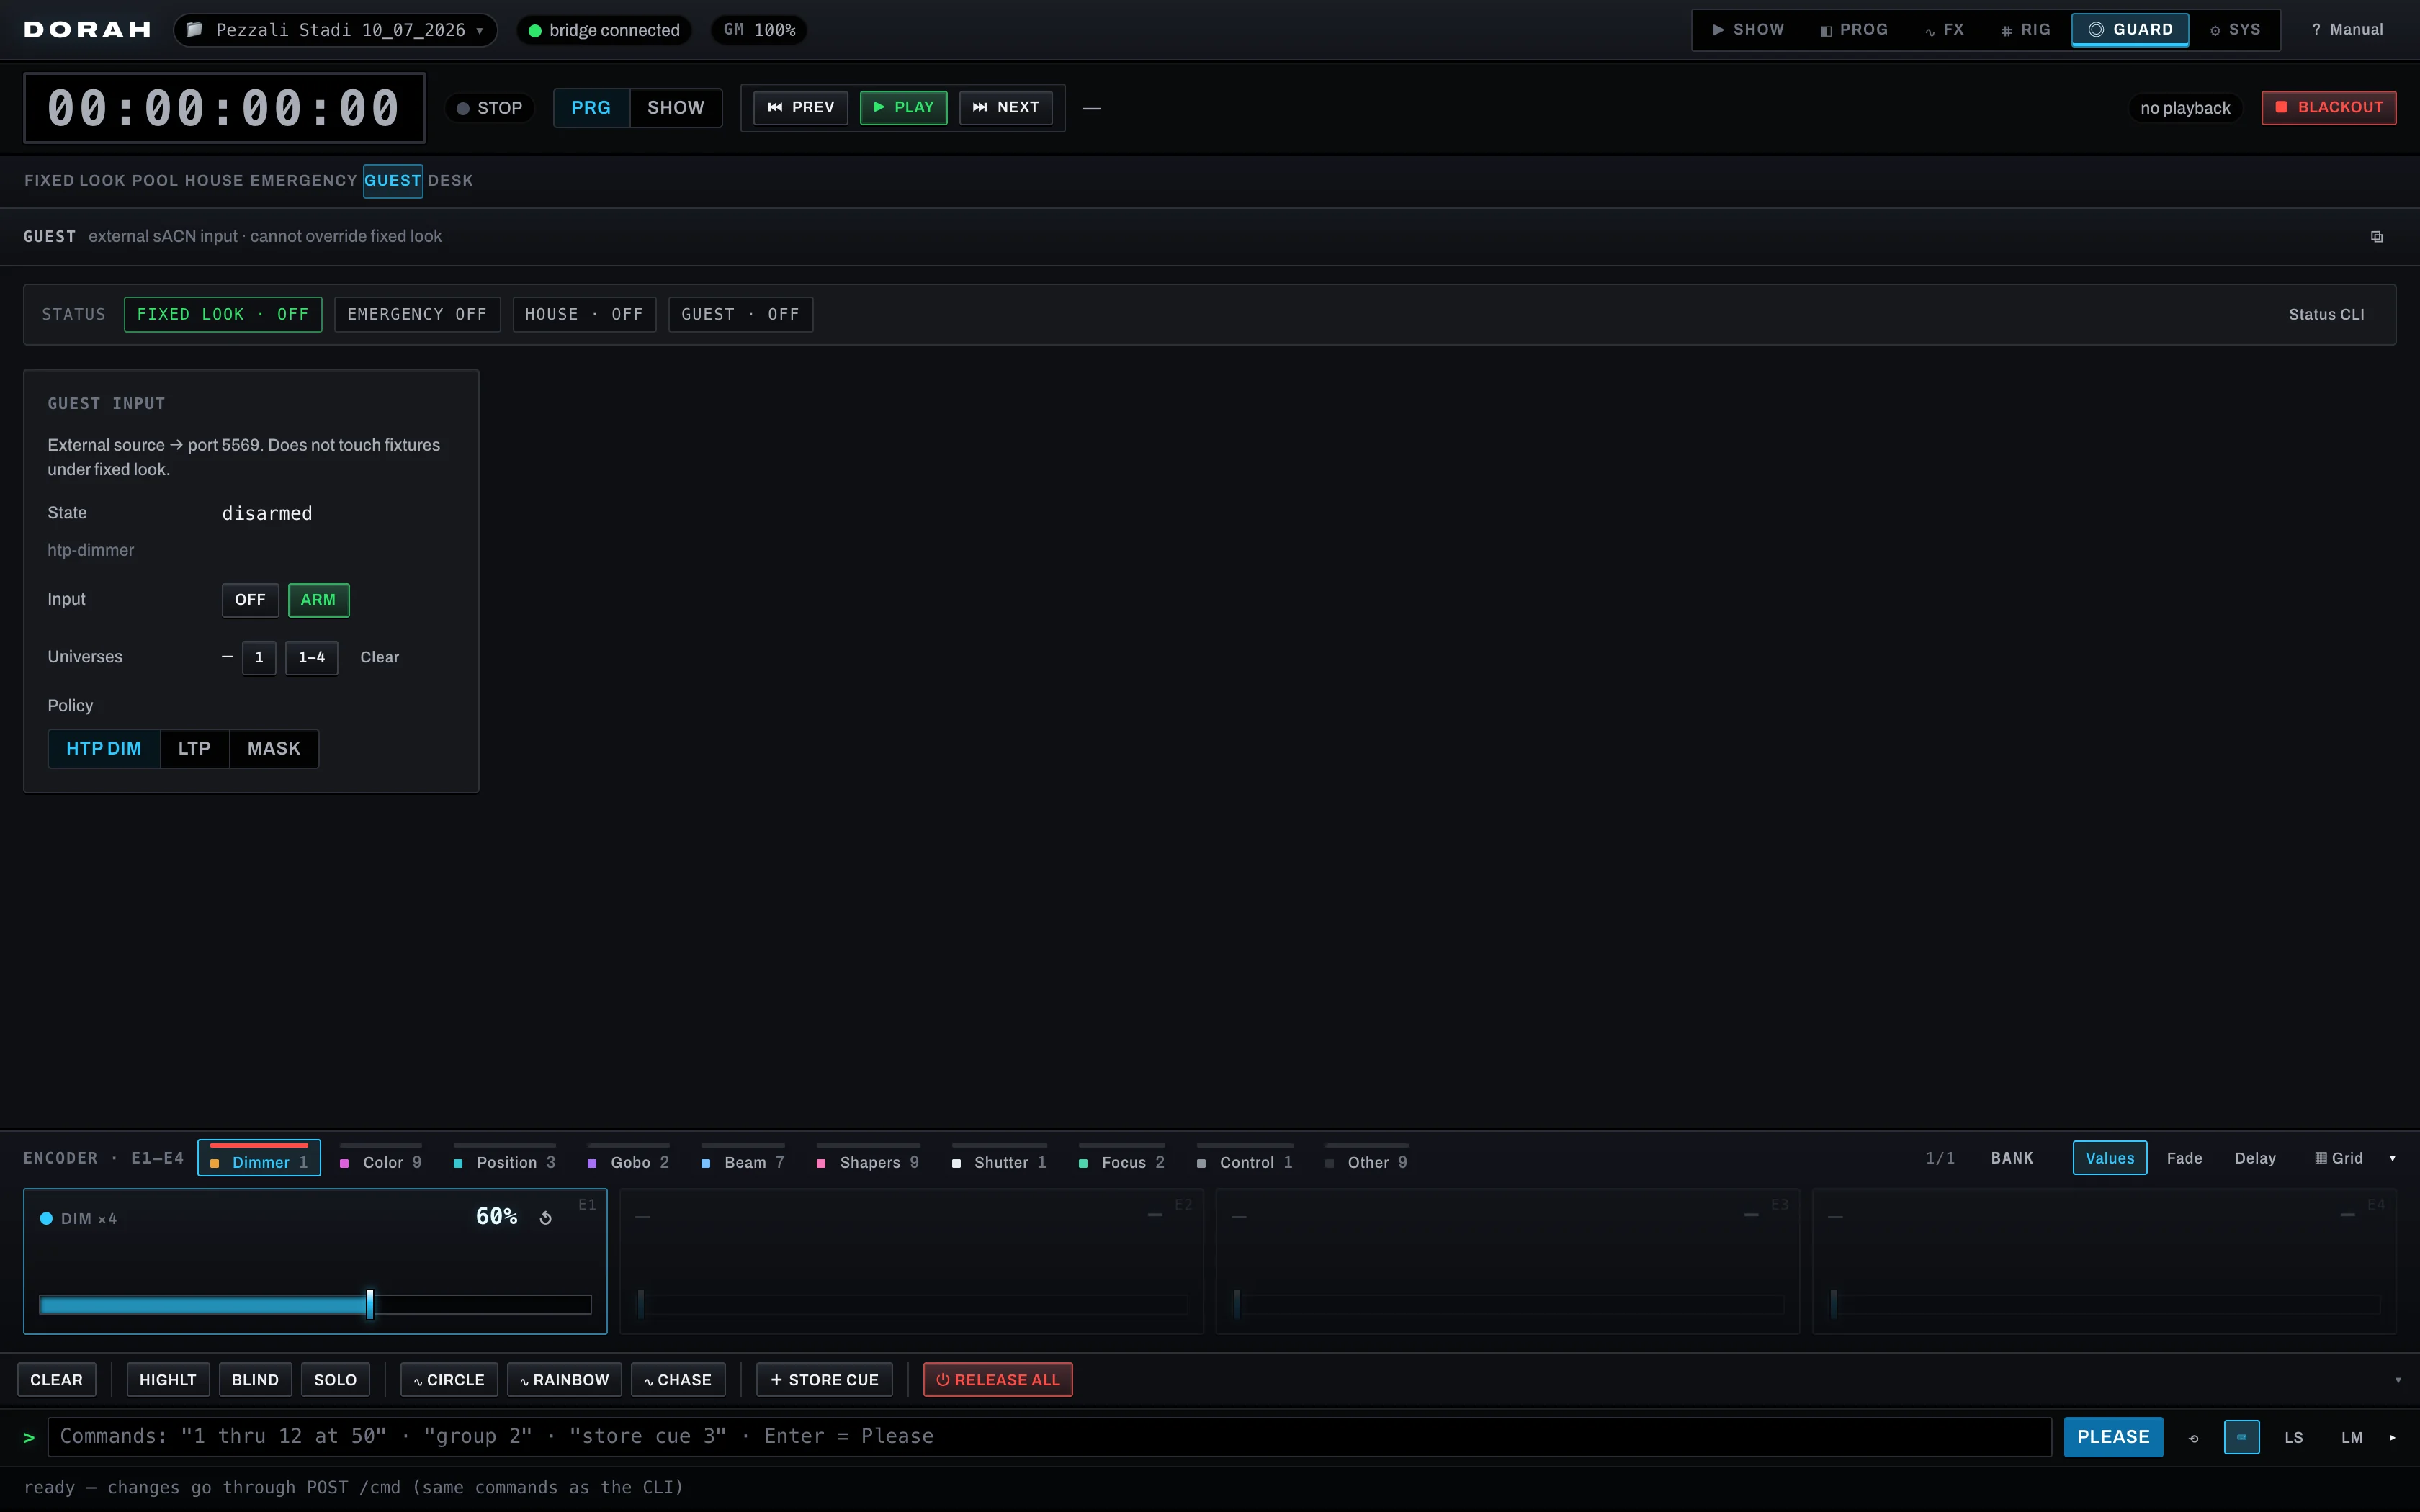Click the STORE CUE button
Viewport: 2420px width, 1512px height.
[x=824, y=1380]
